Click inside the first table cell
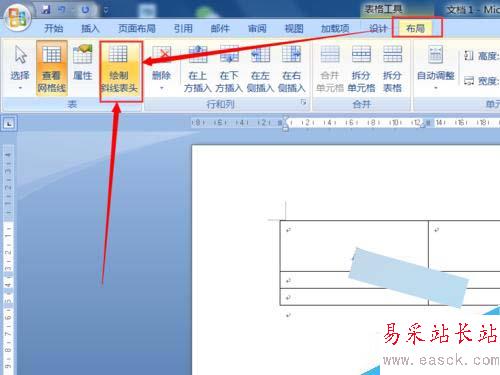 click(x=354, y=245)
